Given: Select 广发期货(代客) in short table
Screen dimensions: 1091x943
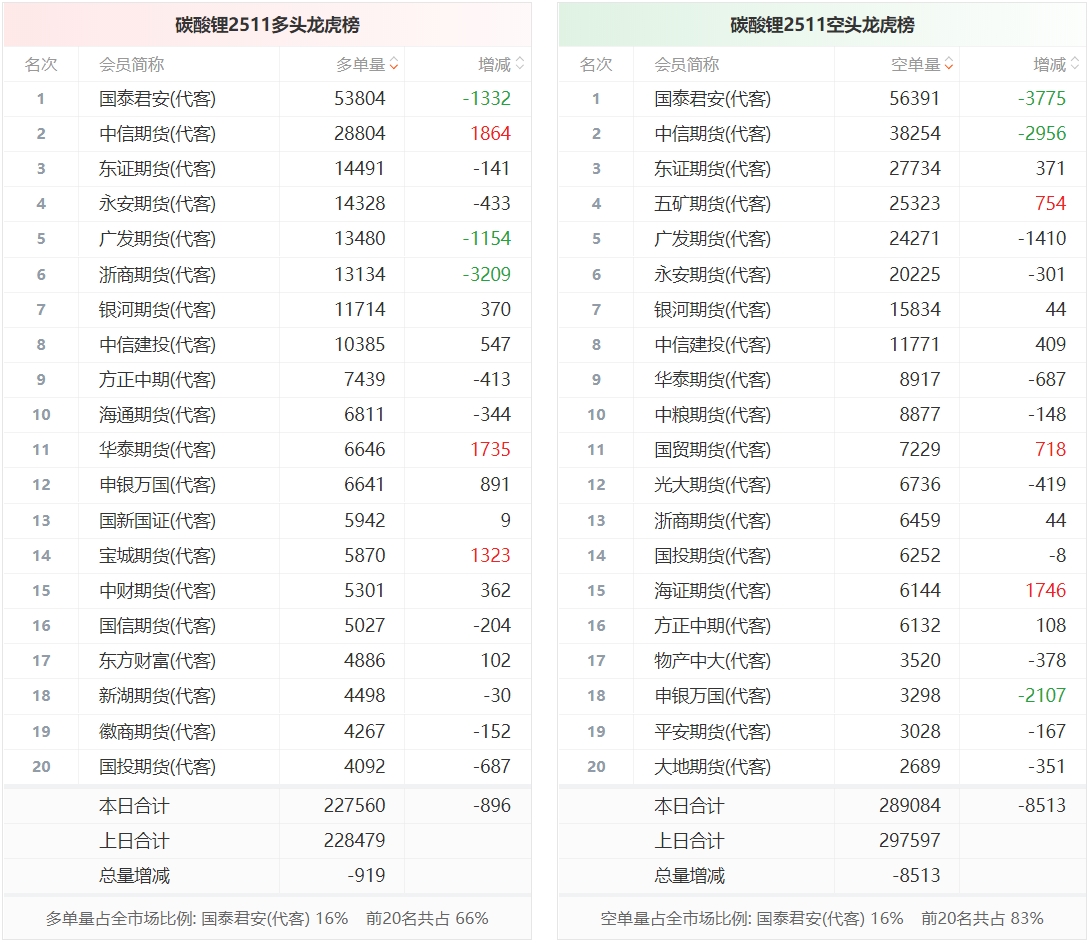Looking at the screenshot, I should pyautogui.click(x=712, y=239).
